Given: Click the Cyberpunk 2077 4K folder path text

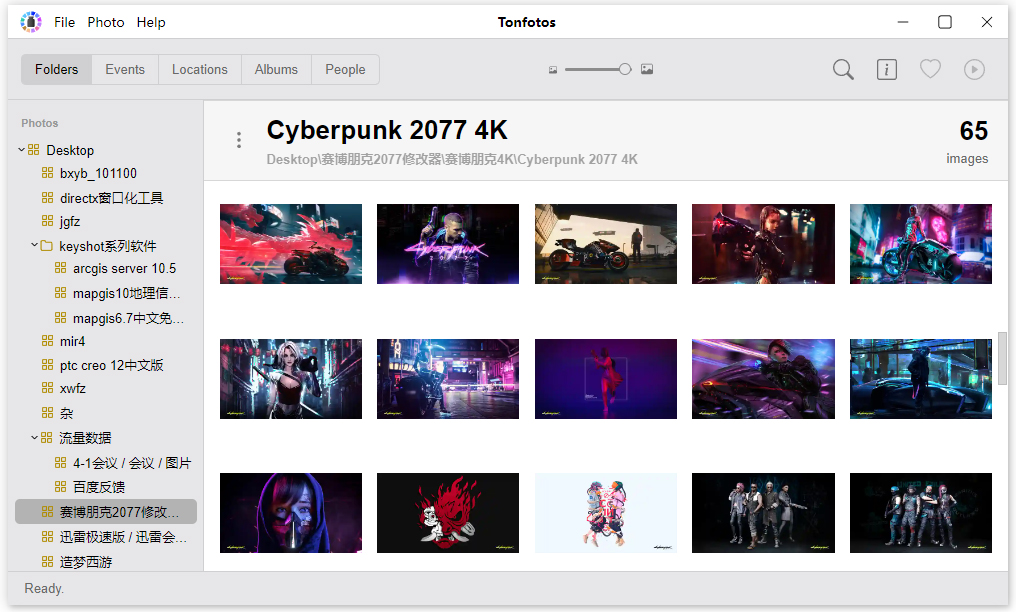Looking at the screenshot, I should tap(452, 159).
